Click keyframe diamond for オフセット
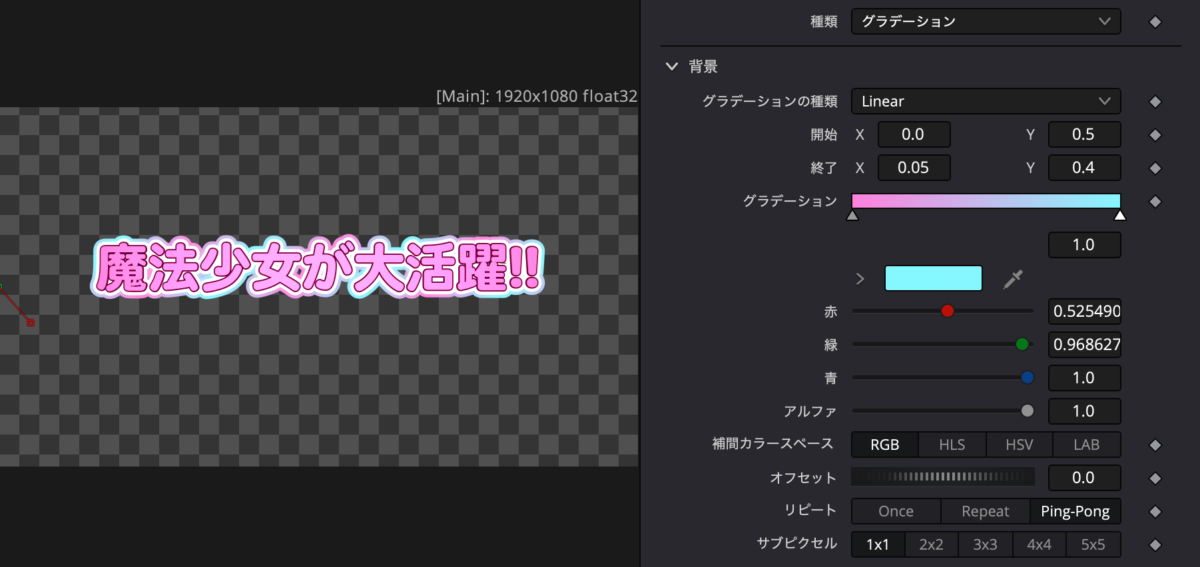The width and height of the screenshot is (1200, 567). click(1155, 477)
